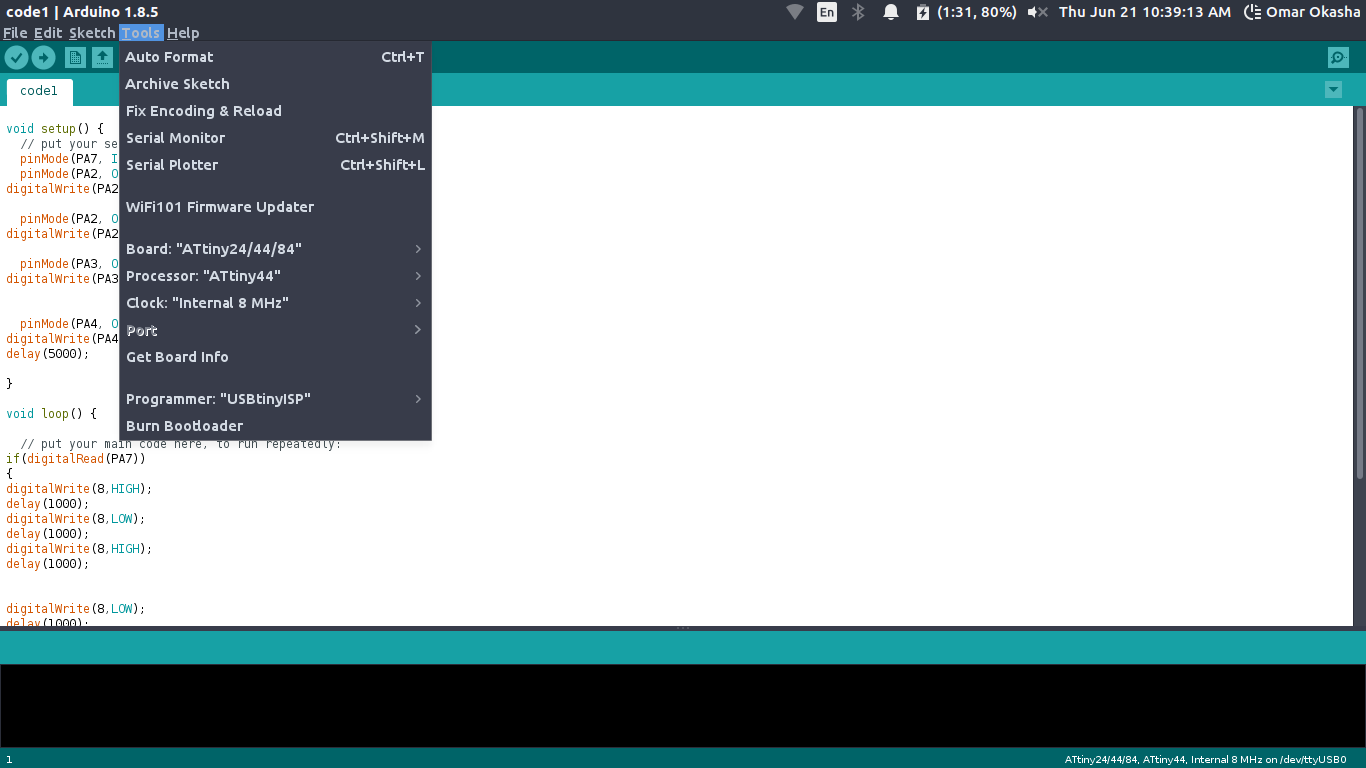The height and width of the screenshot is (768, 1366).
Task: Open the Sketch menu
Action: (92, 33)
